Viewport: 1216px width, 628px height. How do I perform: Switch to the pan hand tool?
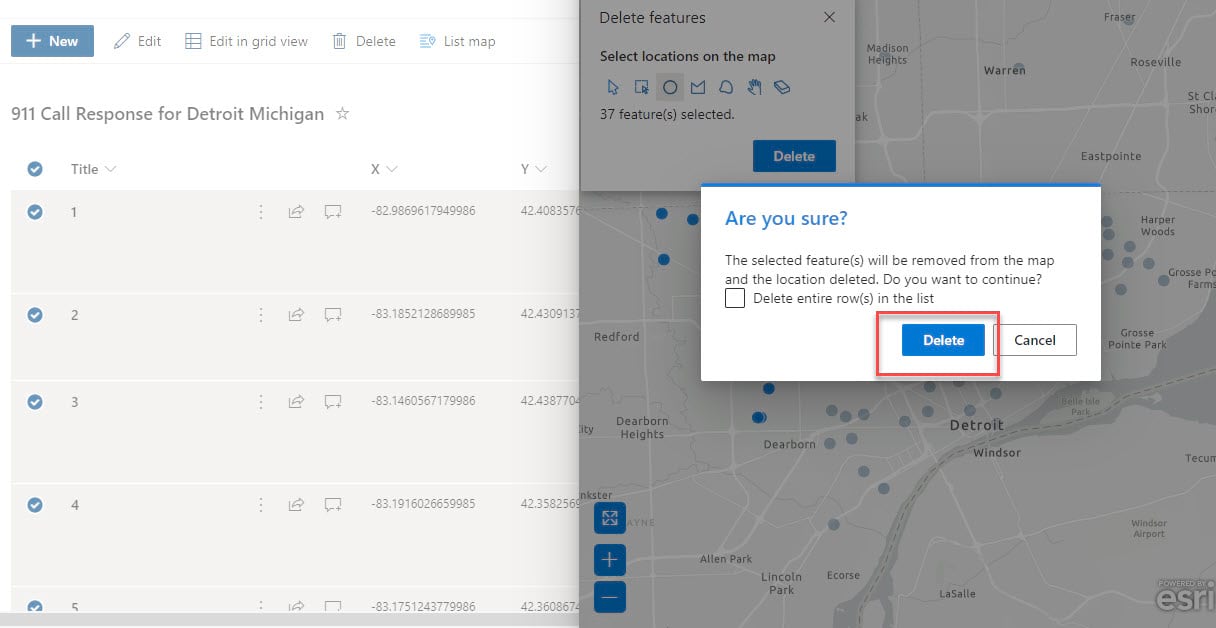754,87
